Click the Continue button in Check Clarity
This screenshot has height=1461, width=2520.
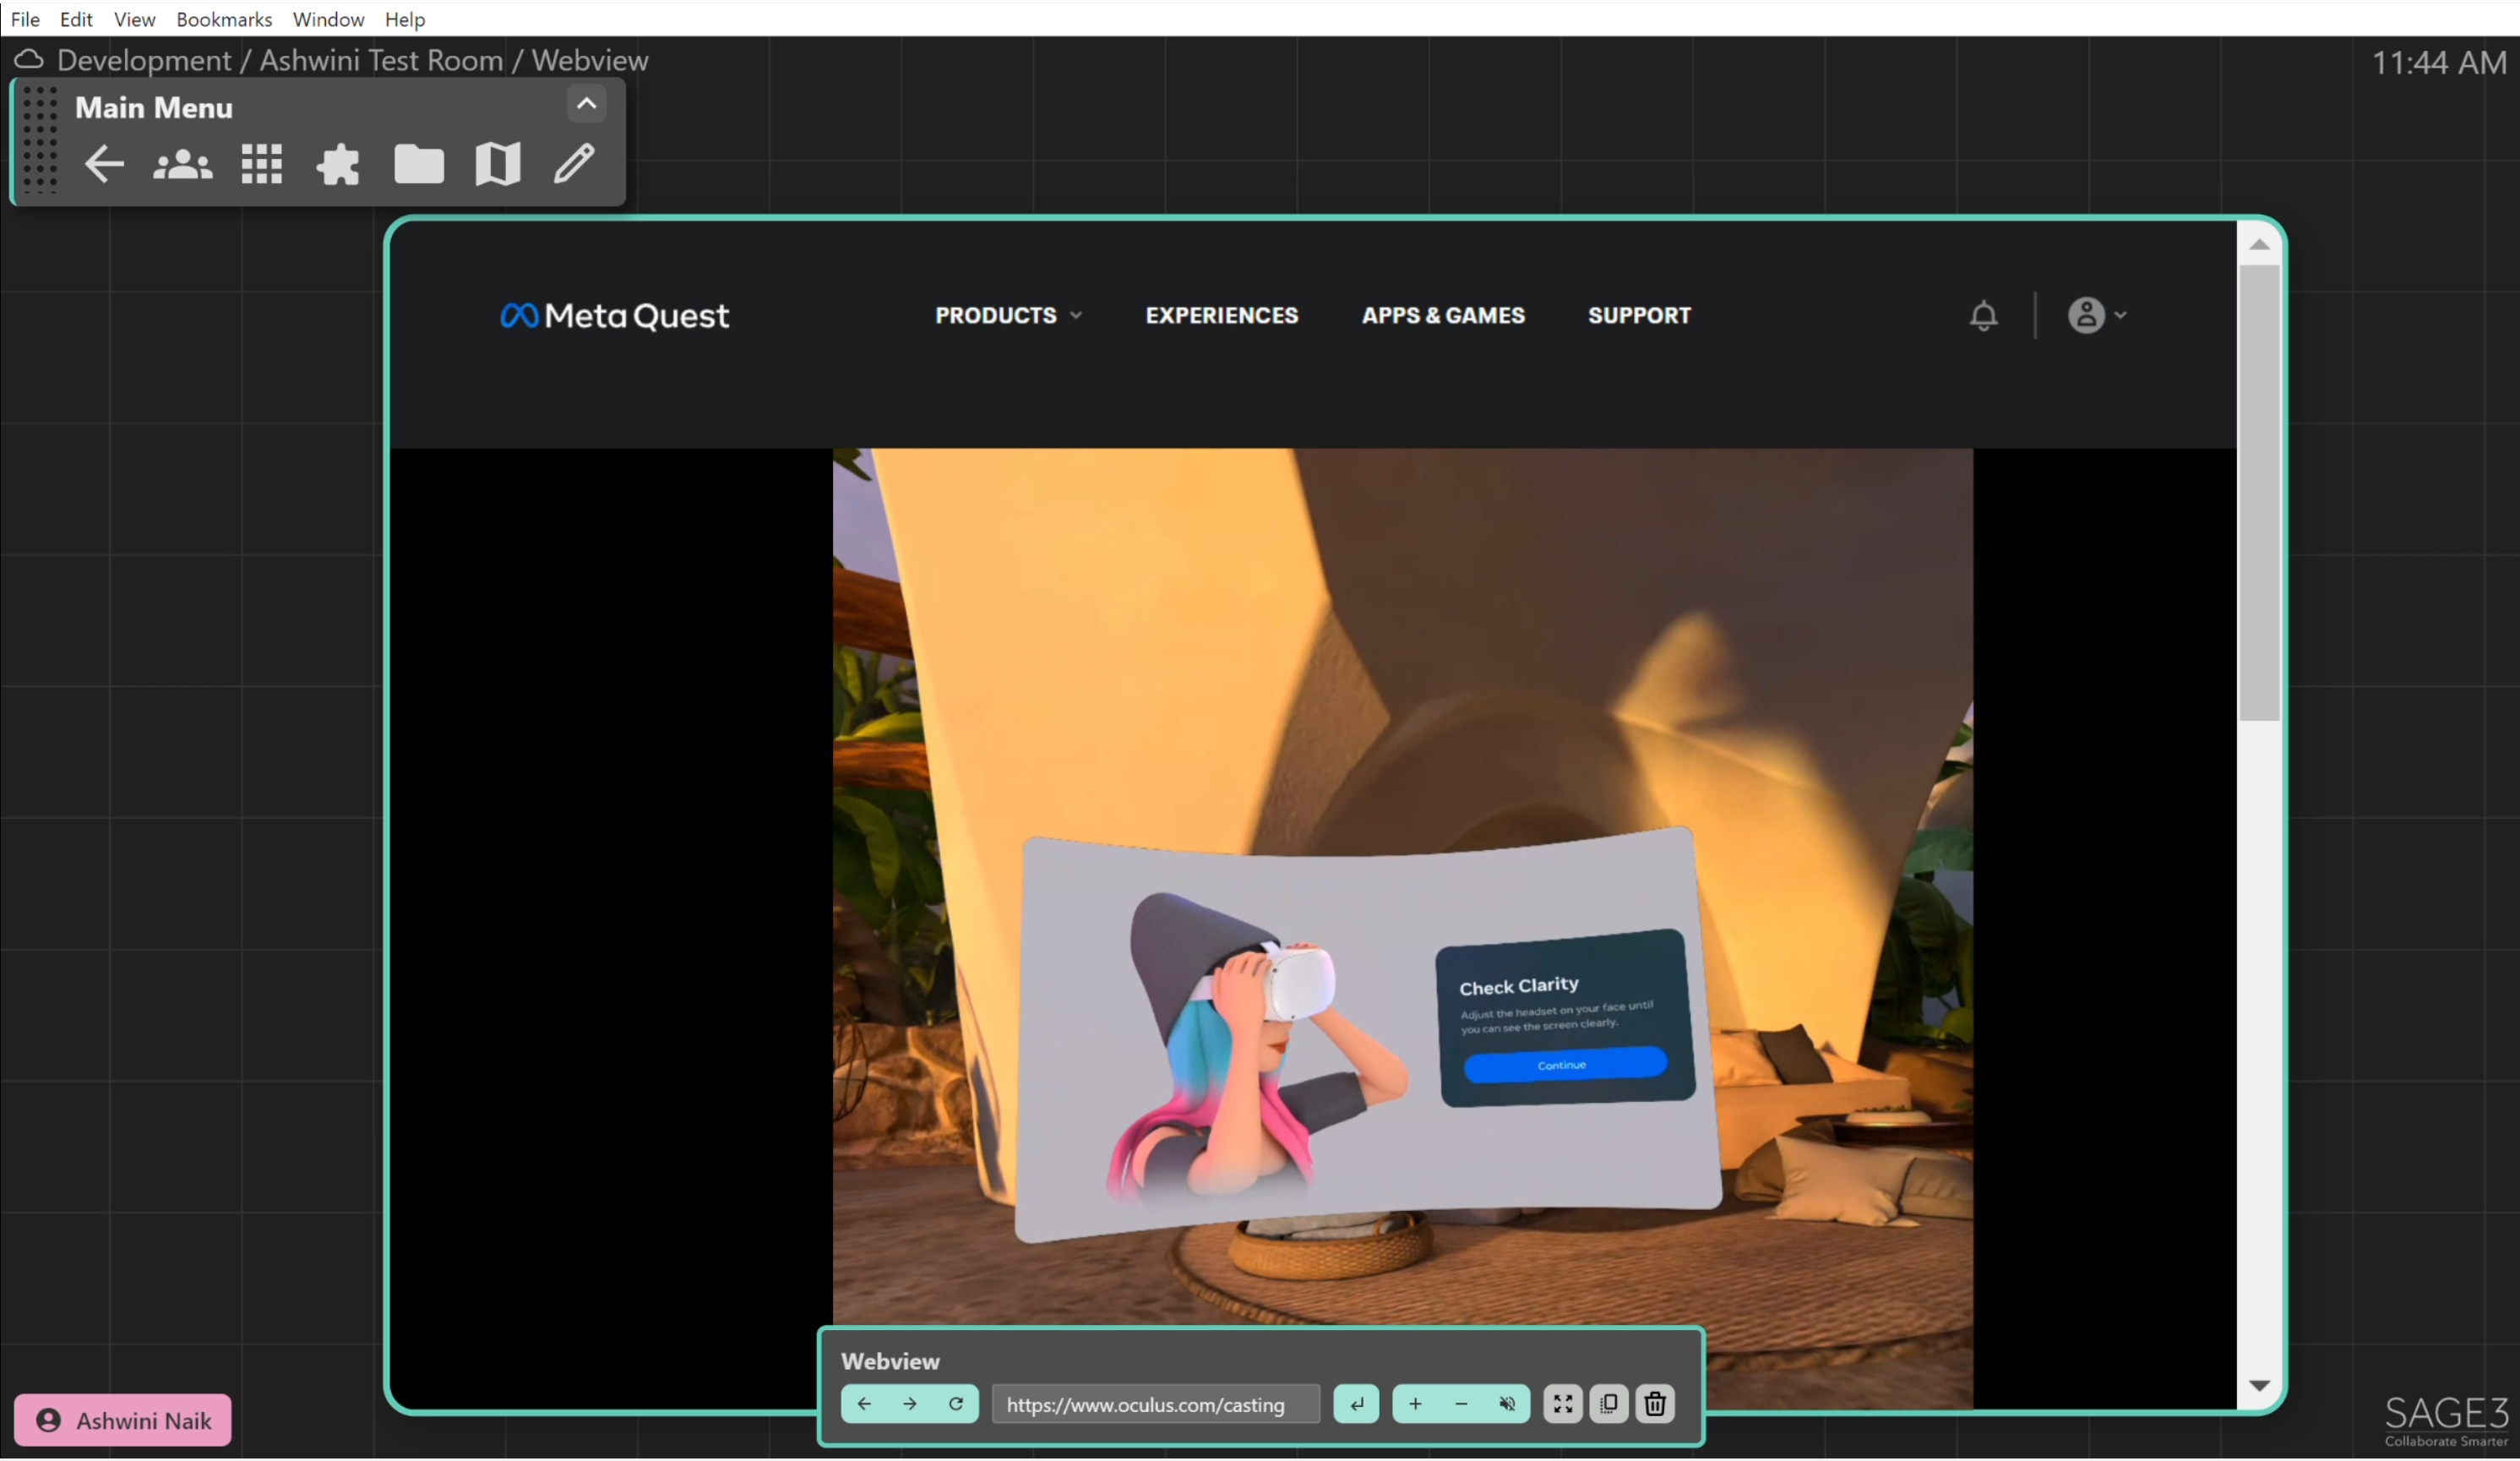pyautogui.click(x=1564, y=1064)
